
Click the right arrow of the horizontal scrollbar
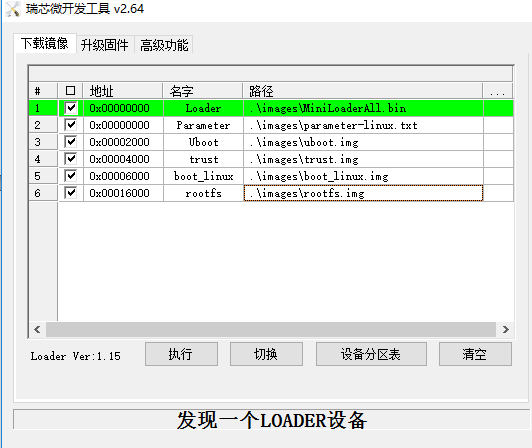(506, 330)
